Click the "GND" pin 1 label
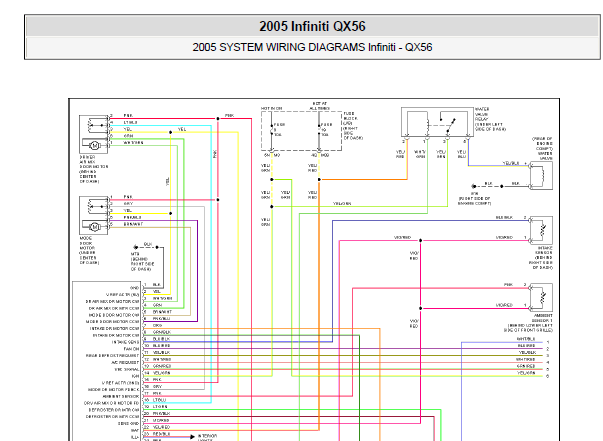Image resolution: width=603 pixels, height=441 pixels. tap(134, 288)
